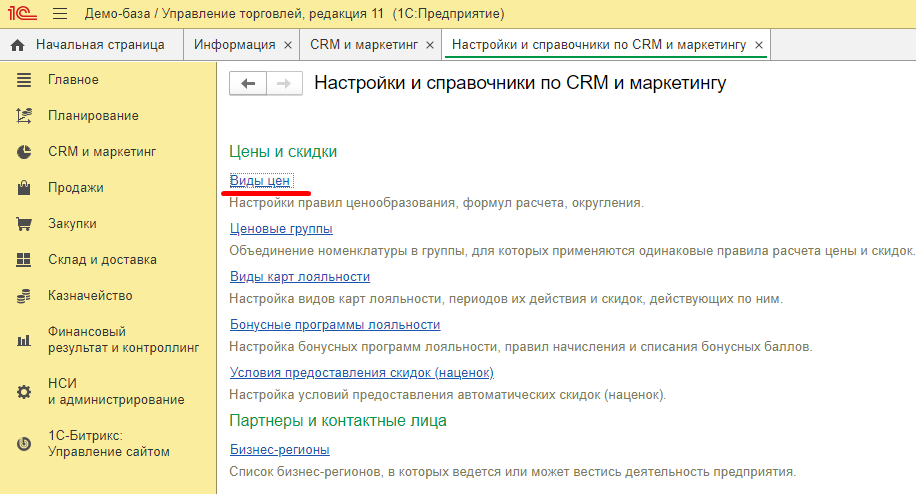Viewport: 916px width, 494px height.
Task: Click the Склад и доставка grid icon
Action: [24, 260]
